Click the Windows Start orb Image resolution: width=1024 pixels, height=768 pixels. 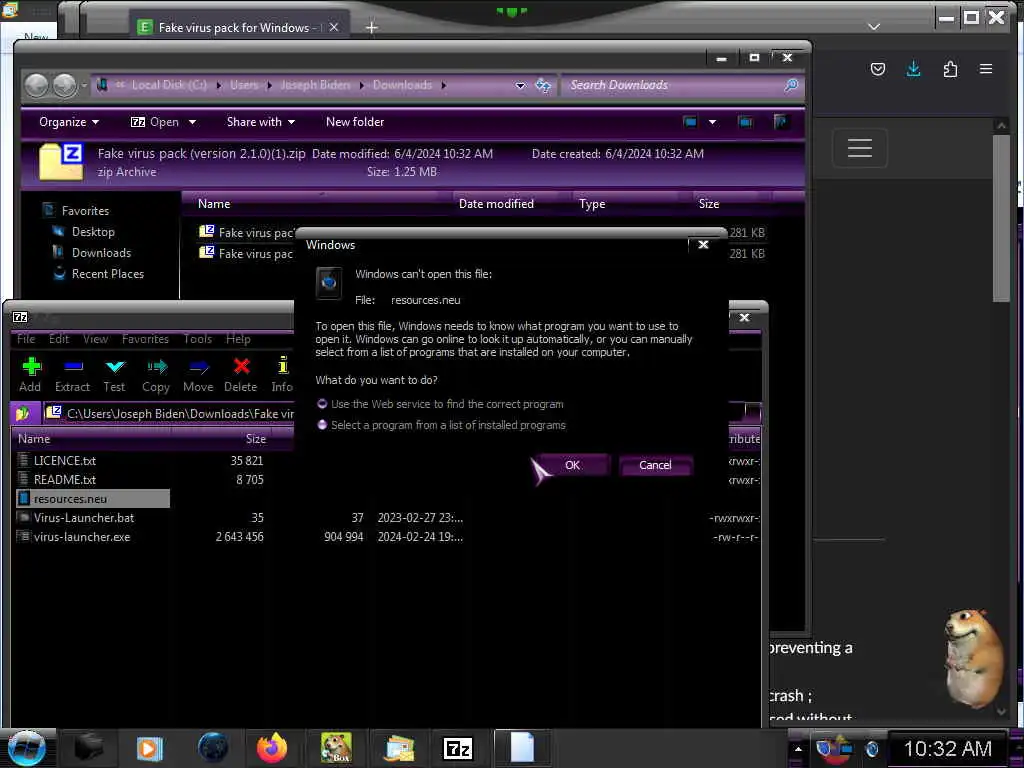26,748
